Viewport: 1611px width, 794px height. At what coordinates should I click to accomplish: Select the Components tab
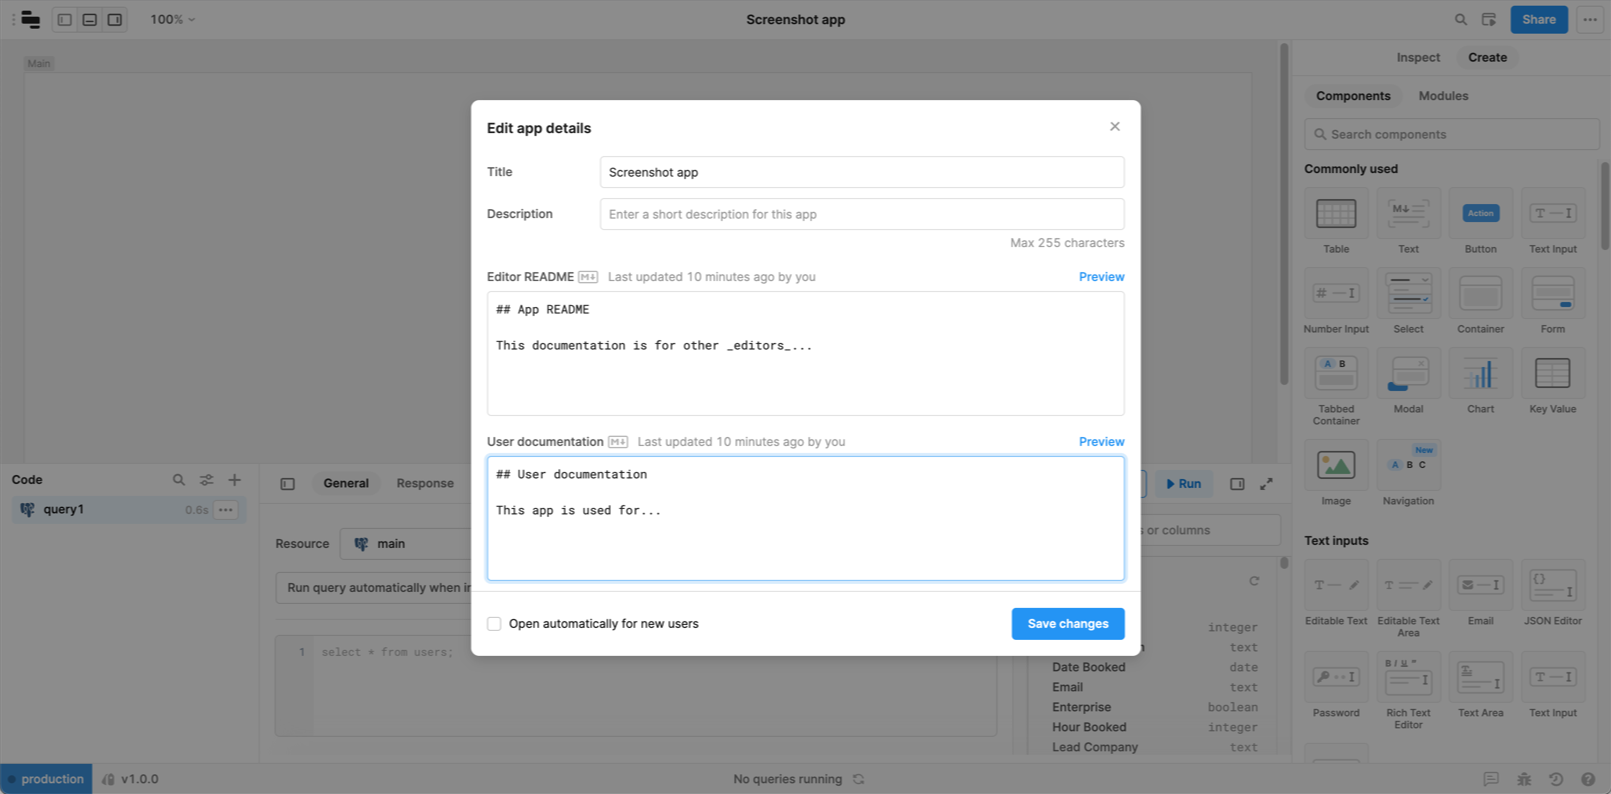(1353, 96)
